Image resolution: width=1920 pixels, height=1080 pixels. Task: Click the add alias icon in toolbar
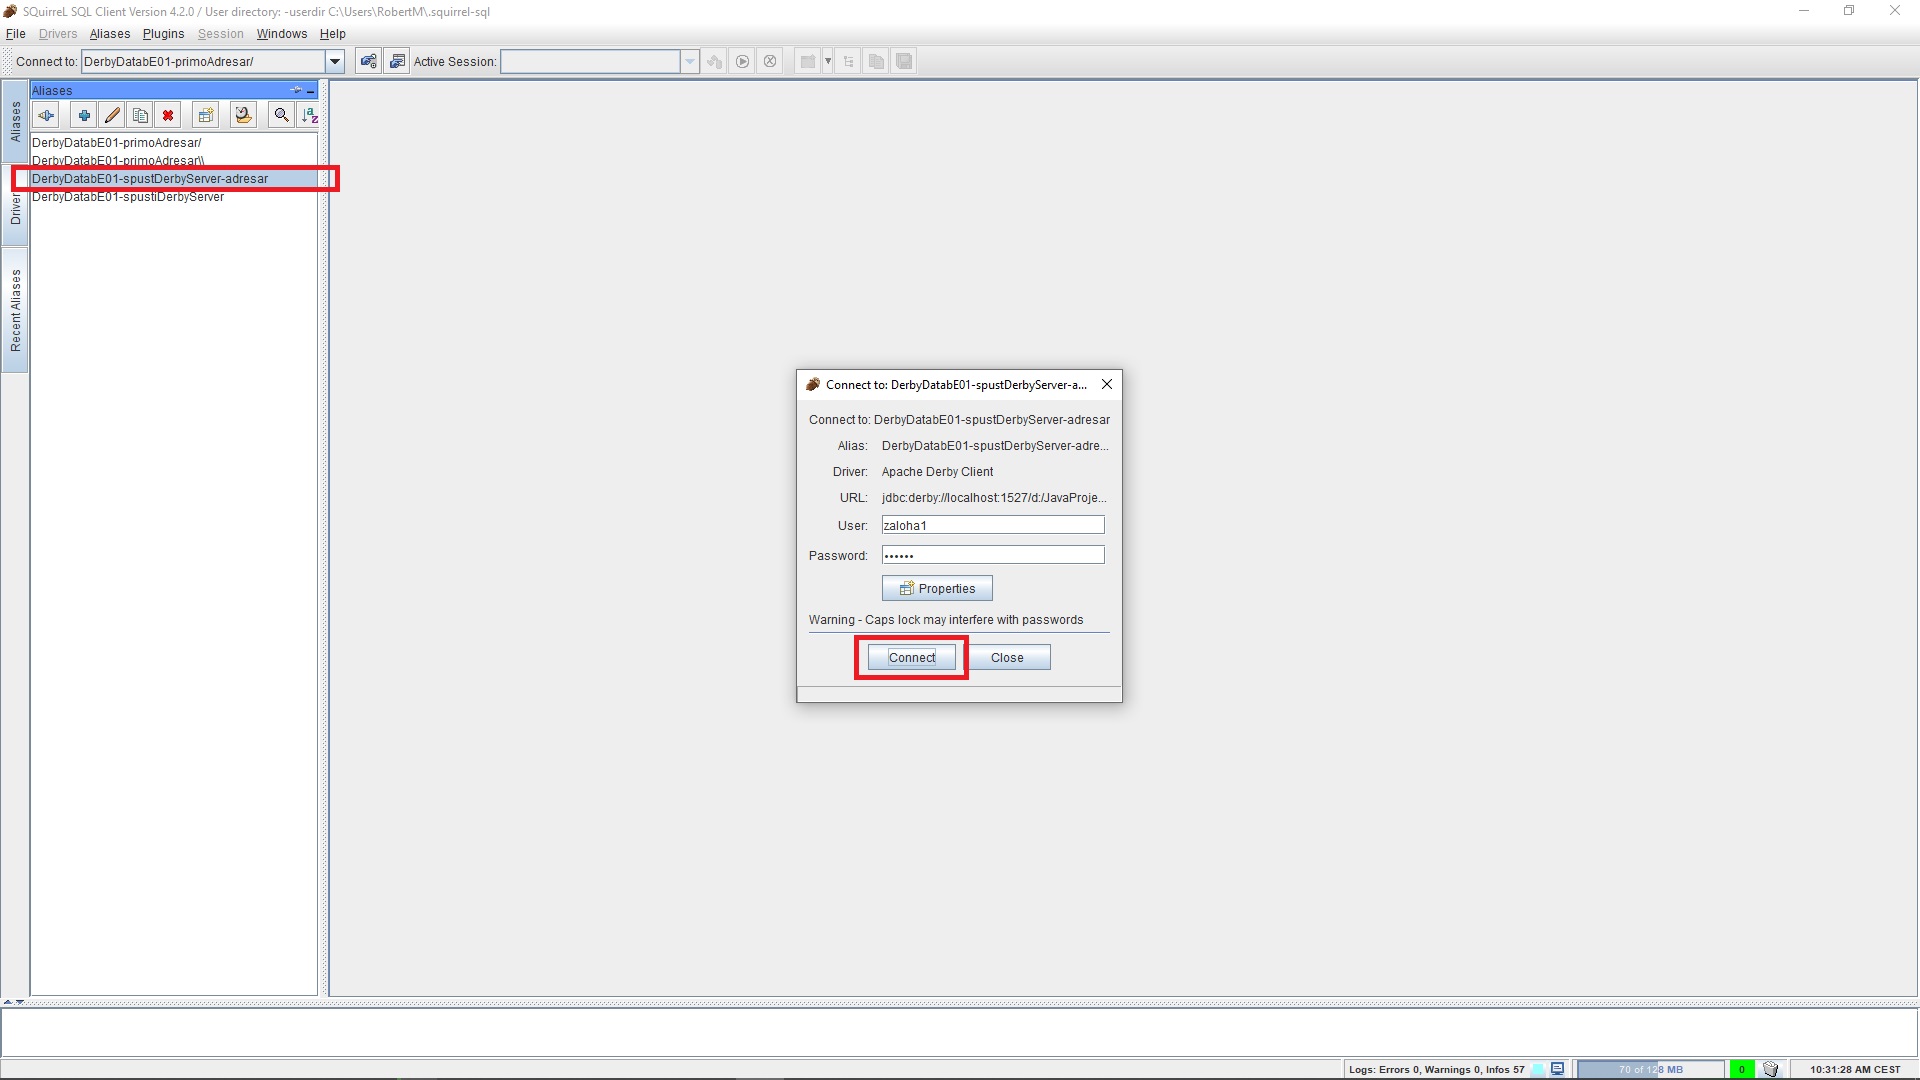click(84, 115)
